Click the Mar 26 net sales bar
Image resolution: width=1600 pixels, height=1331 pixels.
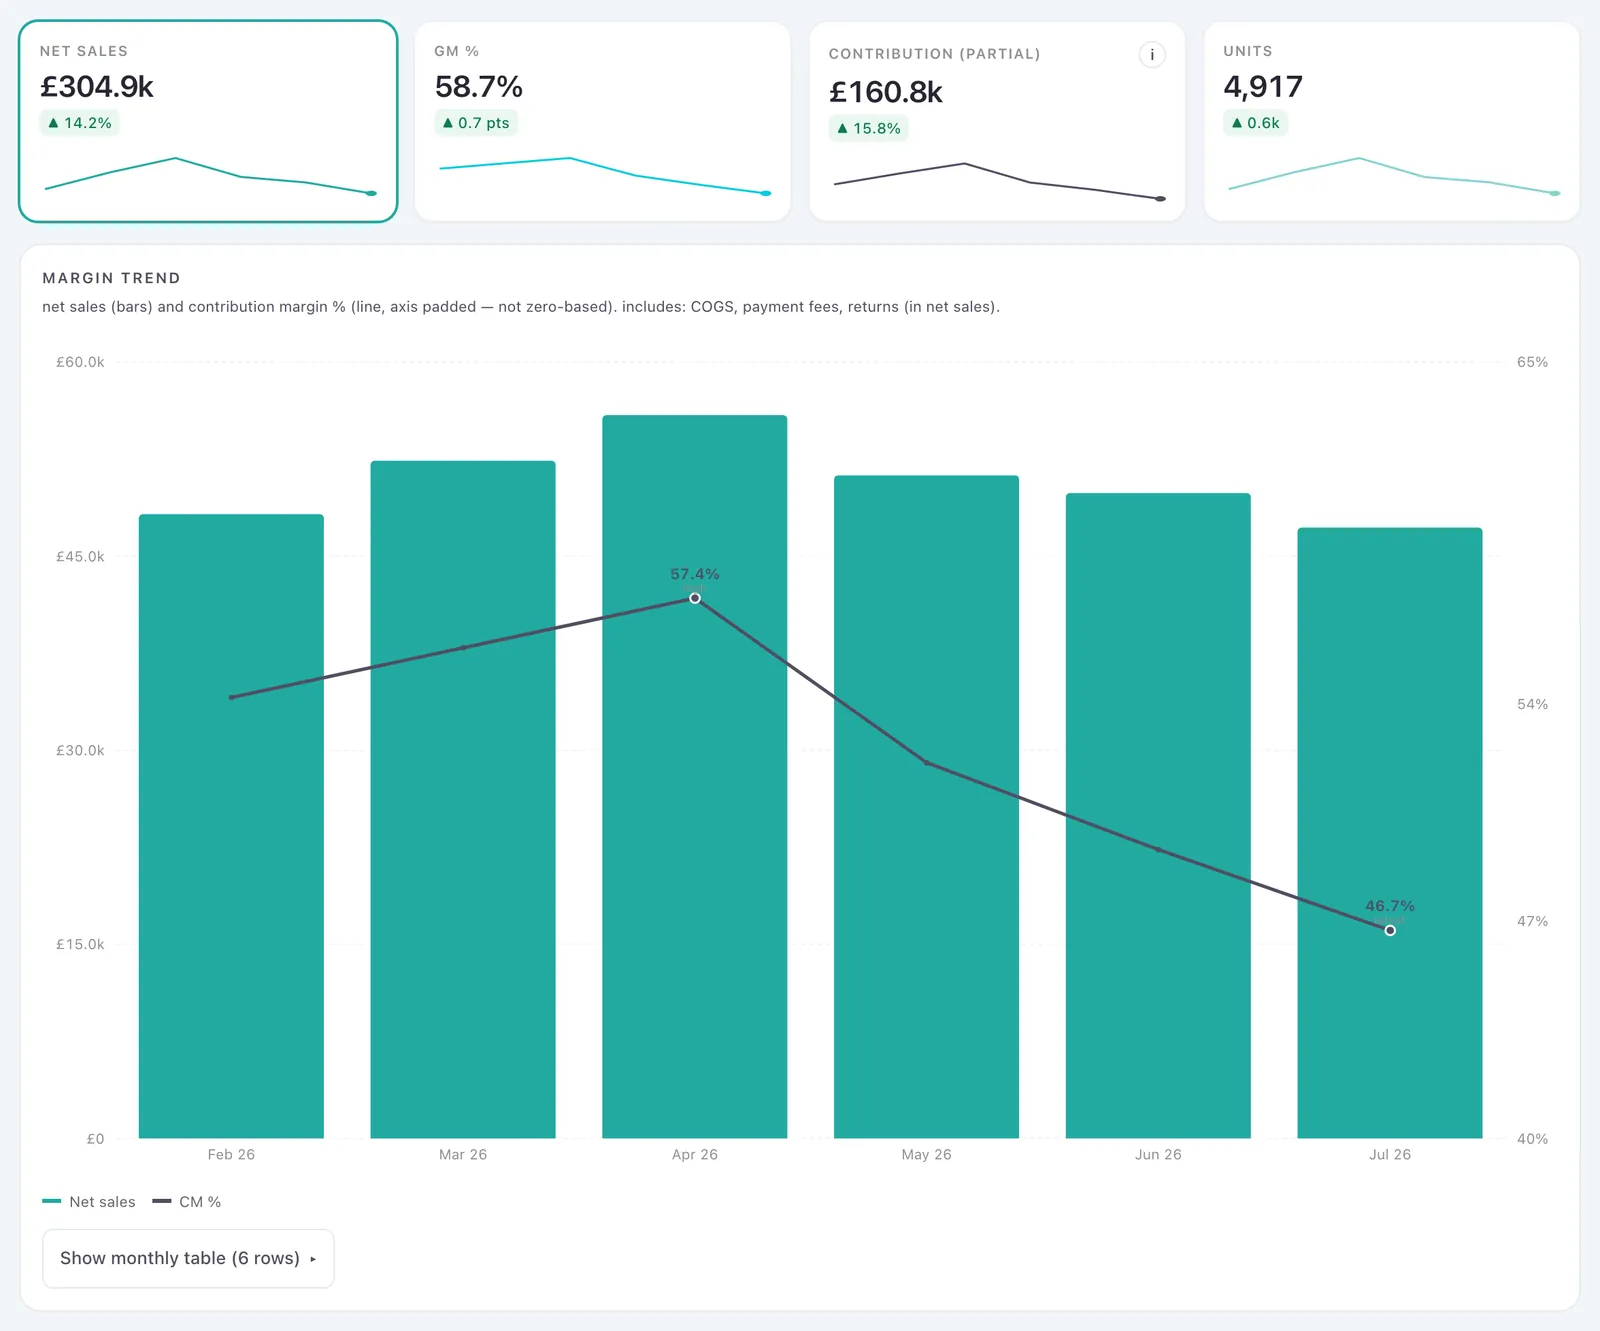463,799
